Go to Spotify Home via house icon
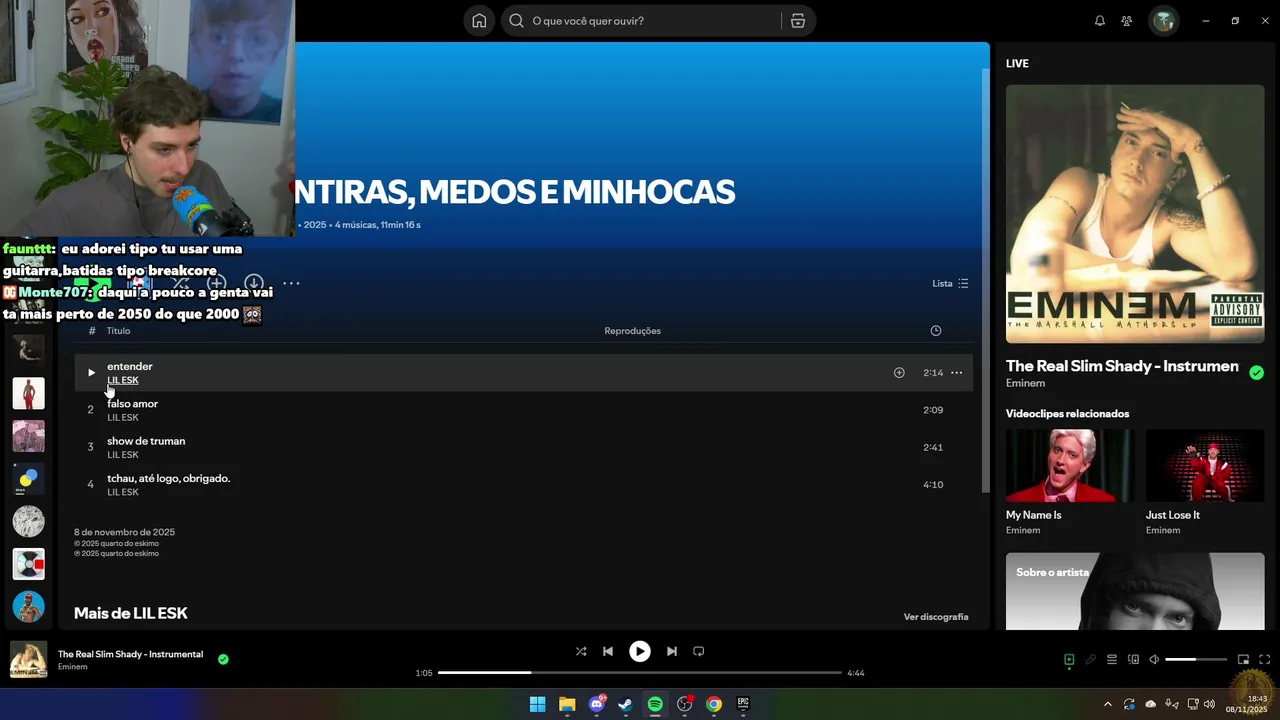 (479, 21)
